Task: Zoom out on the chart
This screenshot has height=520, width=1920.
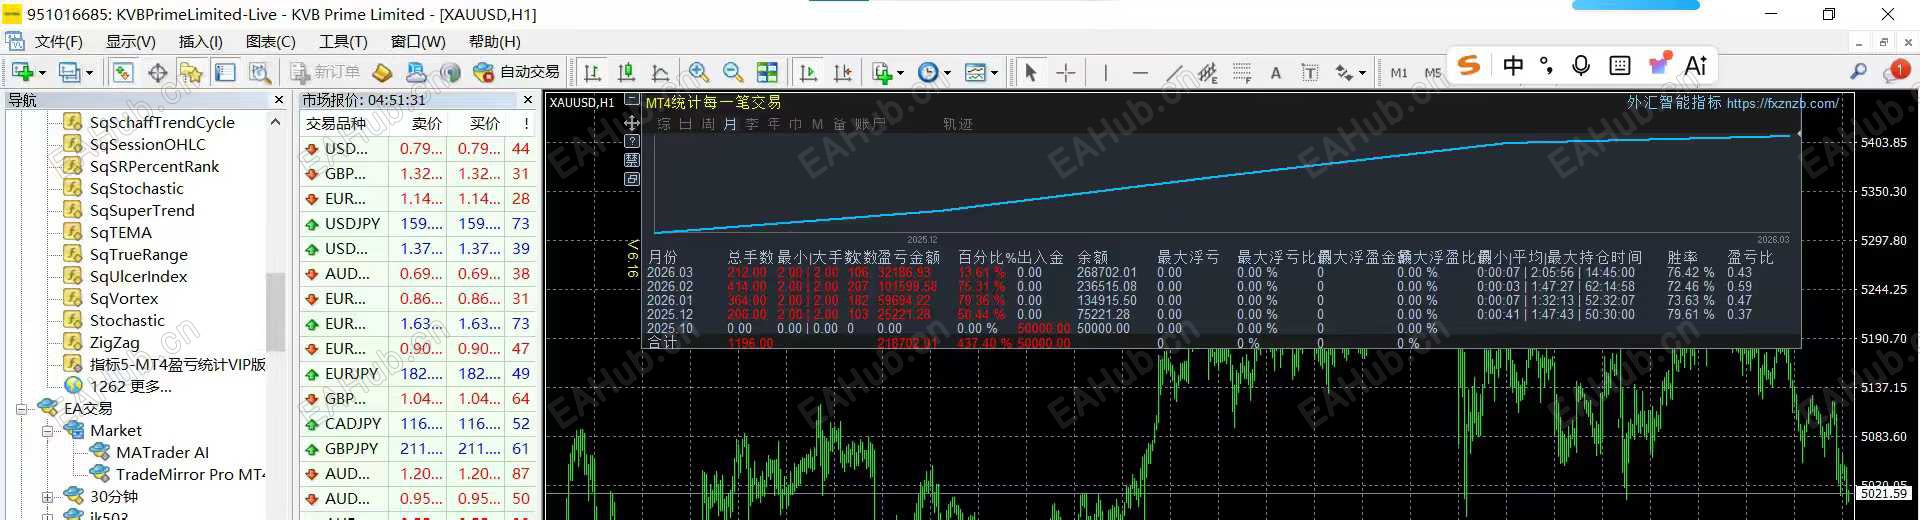Action: pyautogui.click(x=733, y=72)
